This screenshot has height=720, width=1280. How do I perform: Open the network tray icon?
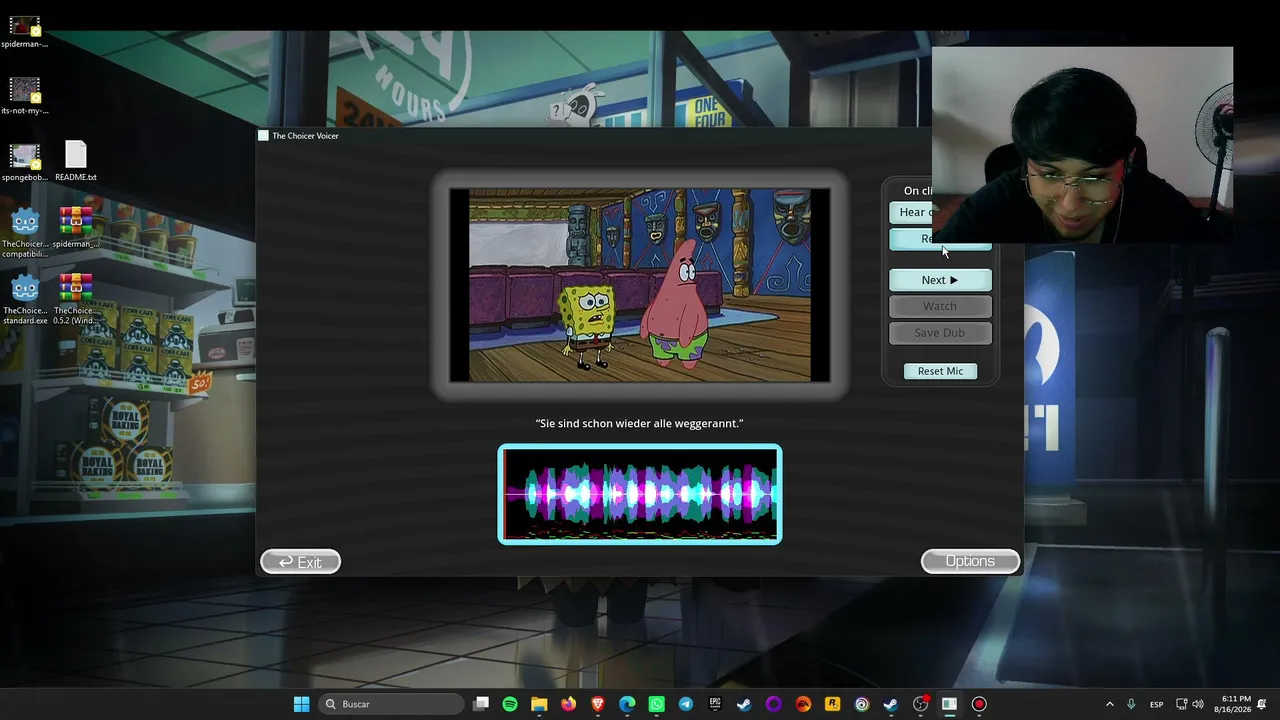point(1181,704)
